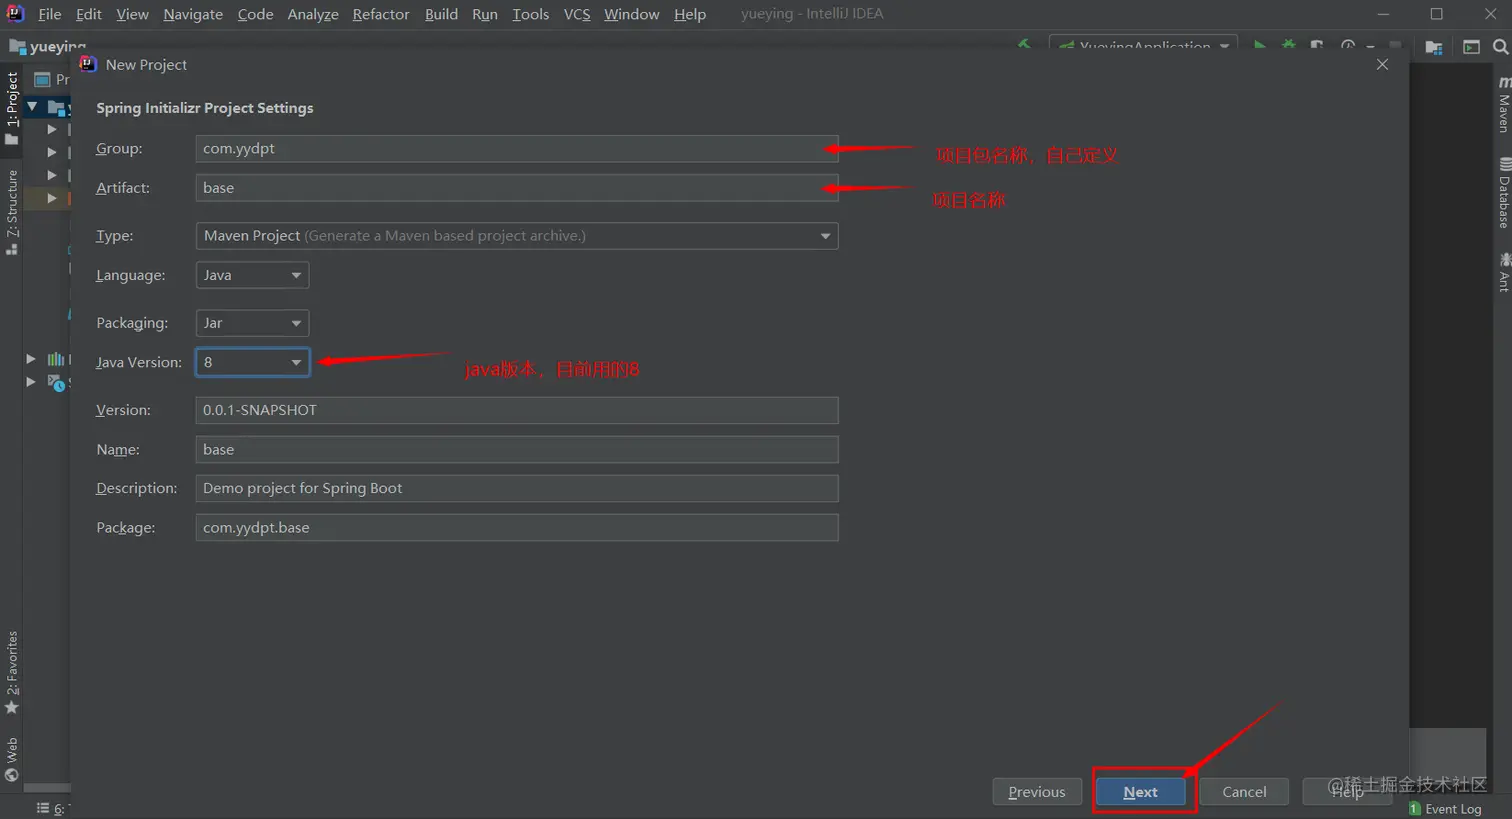Open the project Type dropdown
Screen dimensions: 1512x819
tap(517, 236)
